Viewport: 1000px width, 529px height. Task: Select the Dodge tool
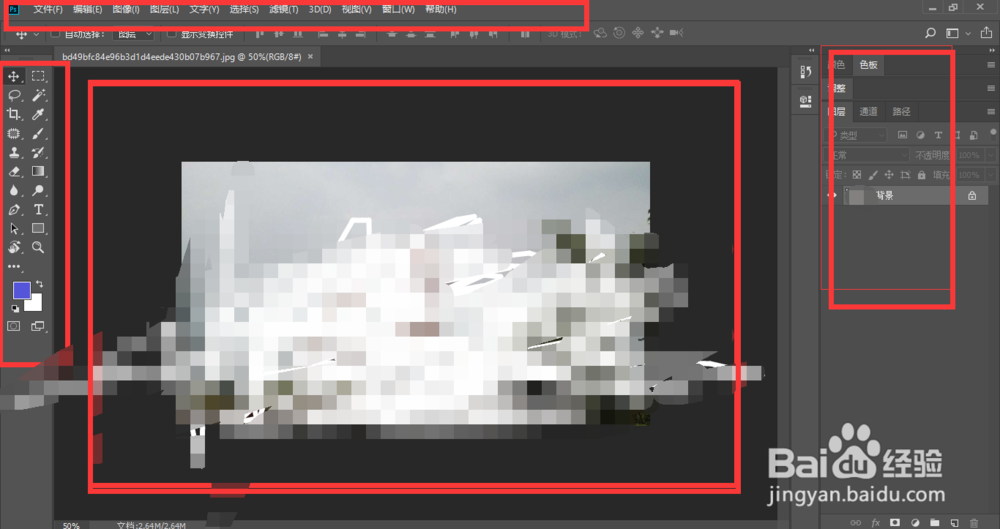click(38, 190)
